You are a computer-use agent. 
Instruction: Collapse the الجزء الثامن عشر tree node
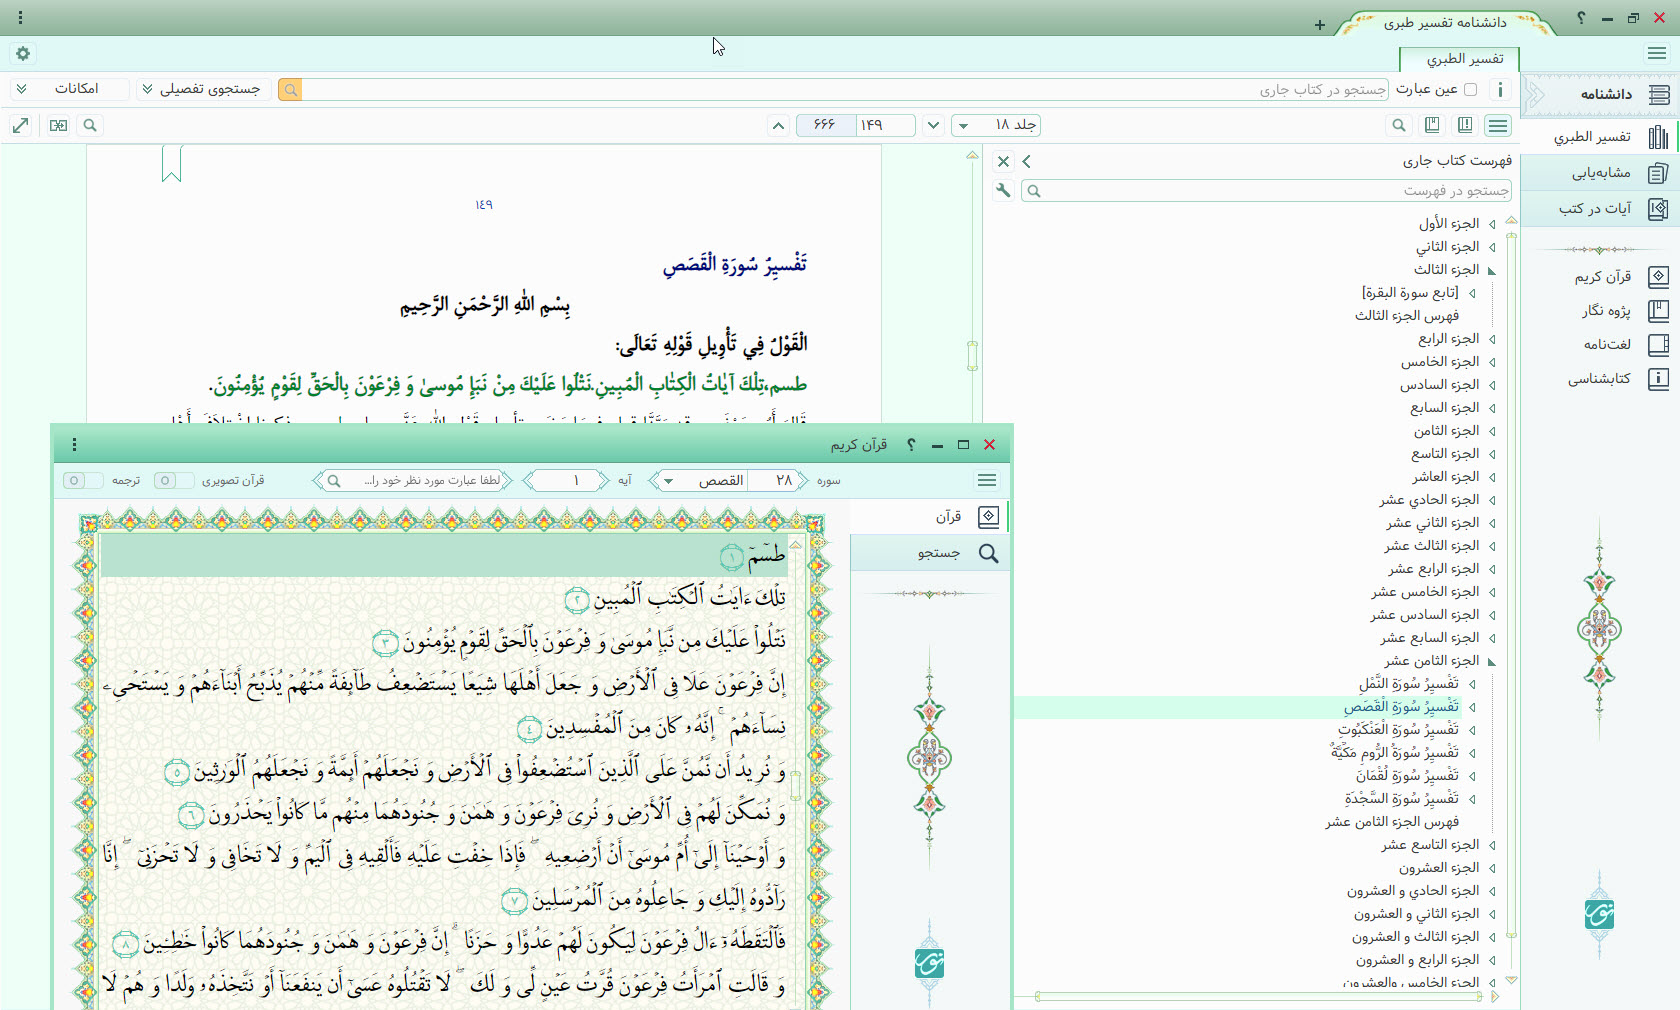1492,661
